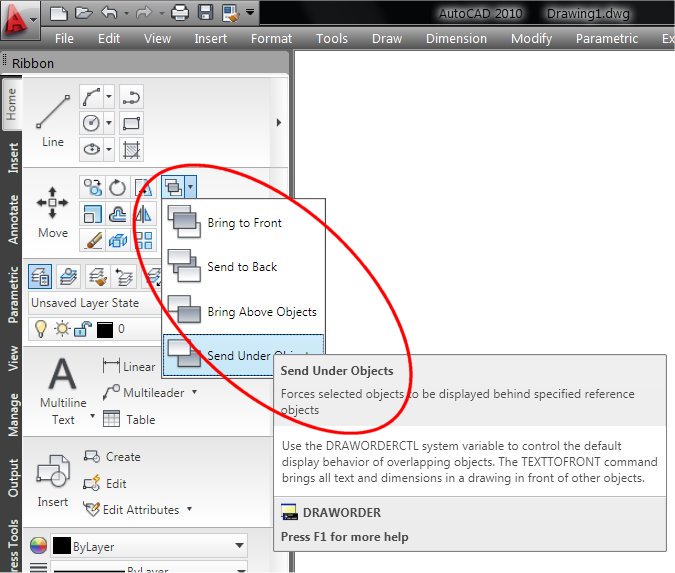Open the View menu
Image resolution: width=675 pixels, height=573 pixels.
coord(158,39)
